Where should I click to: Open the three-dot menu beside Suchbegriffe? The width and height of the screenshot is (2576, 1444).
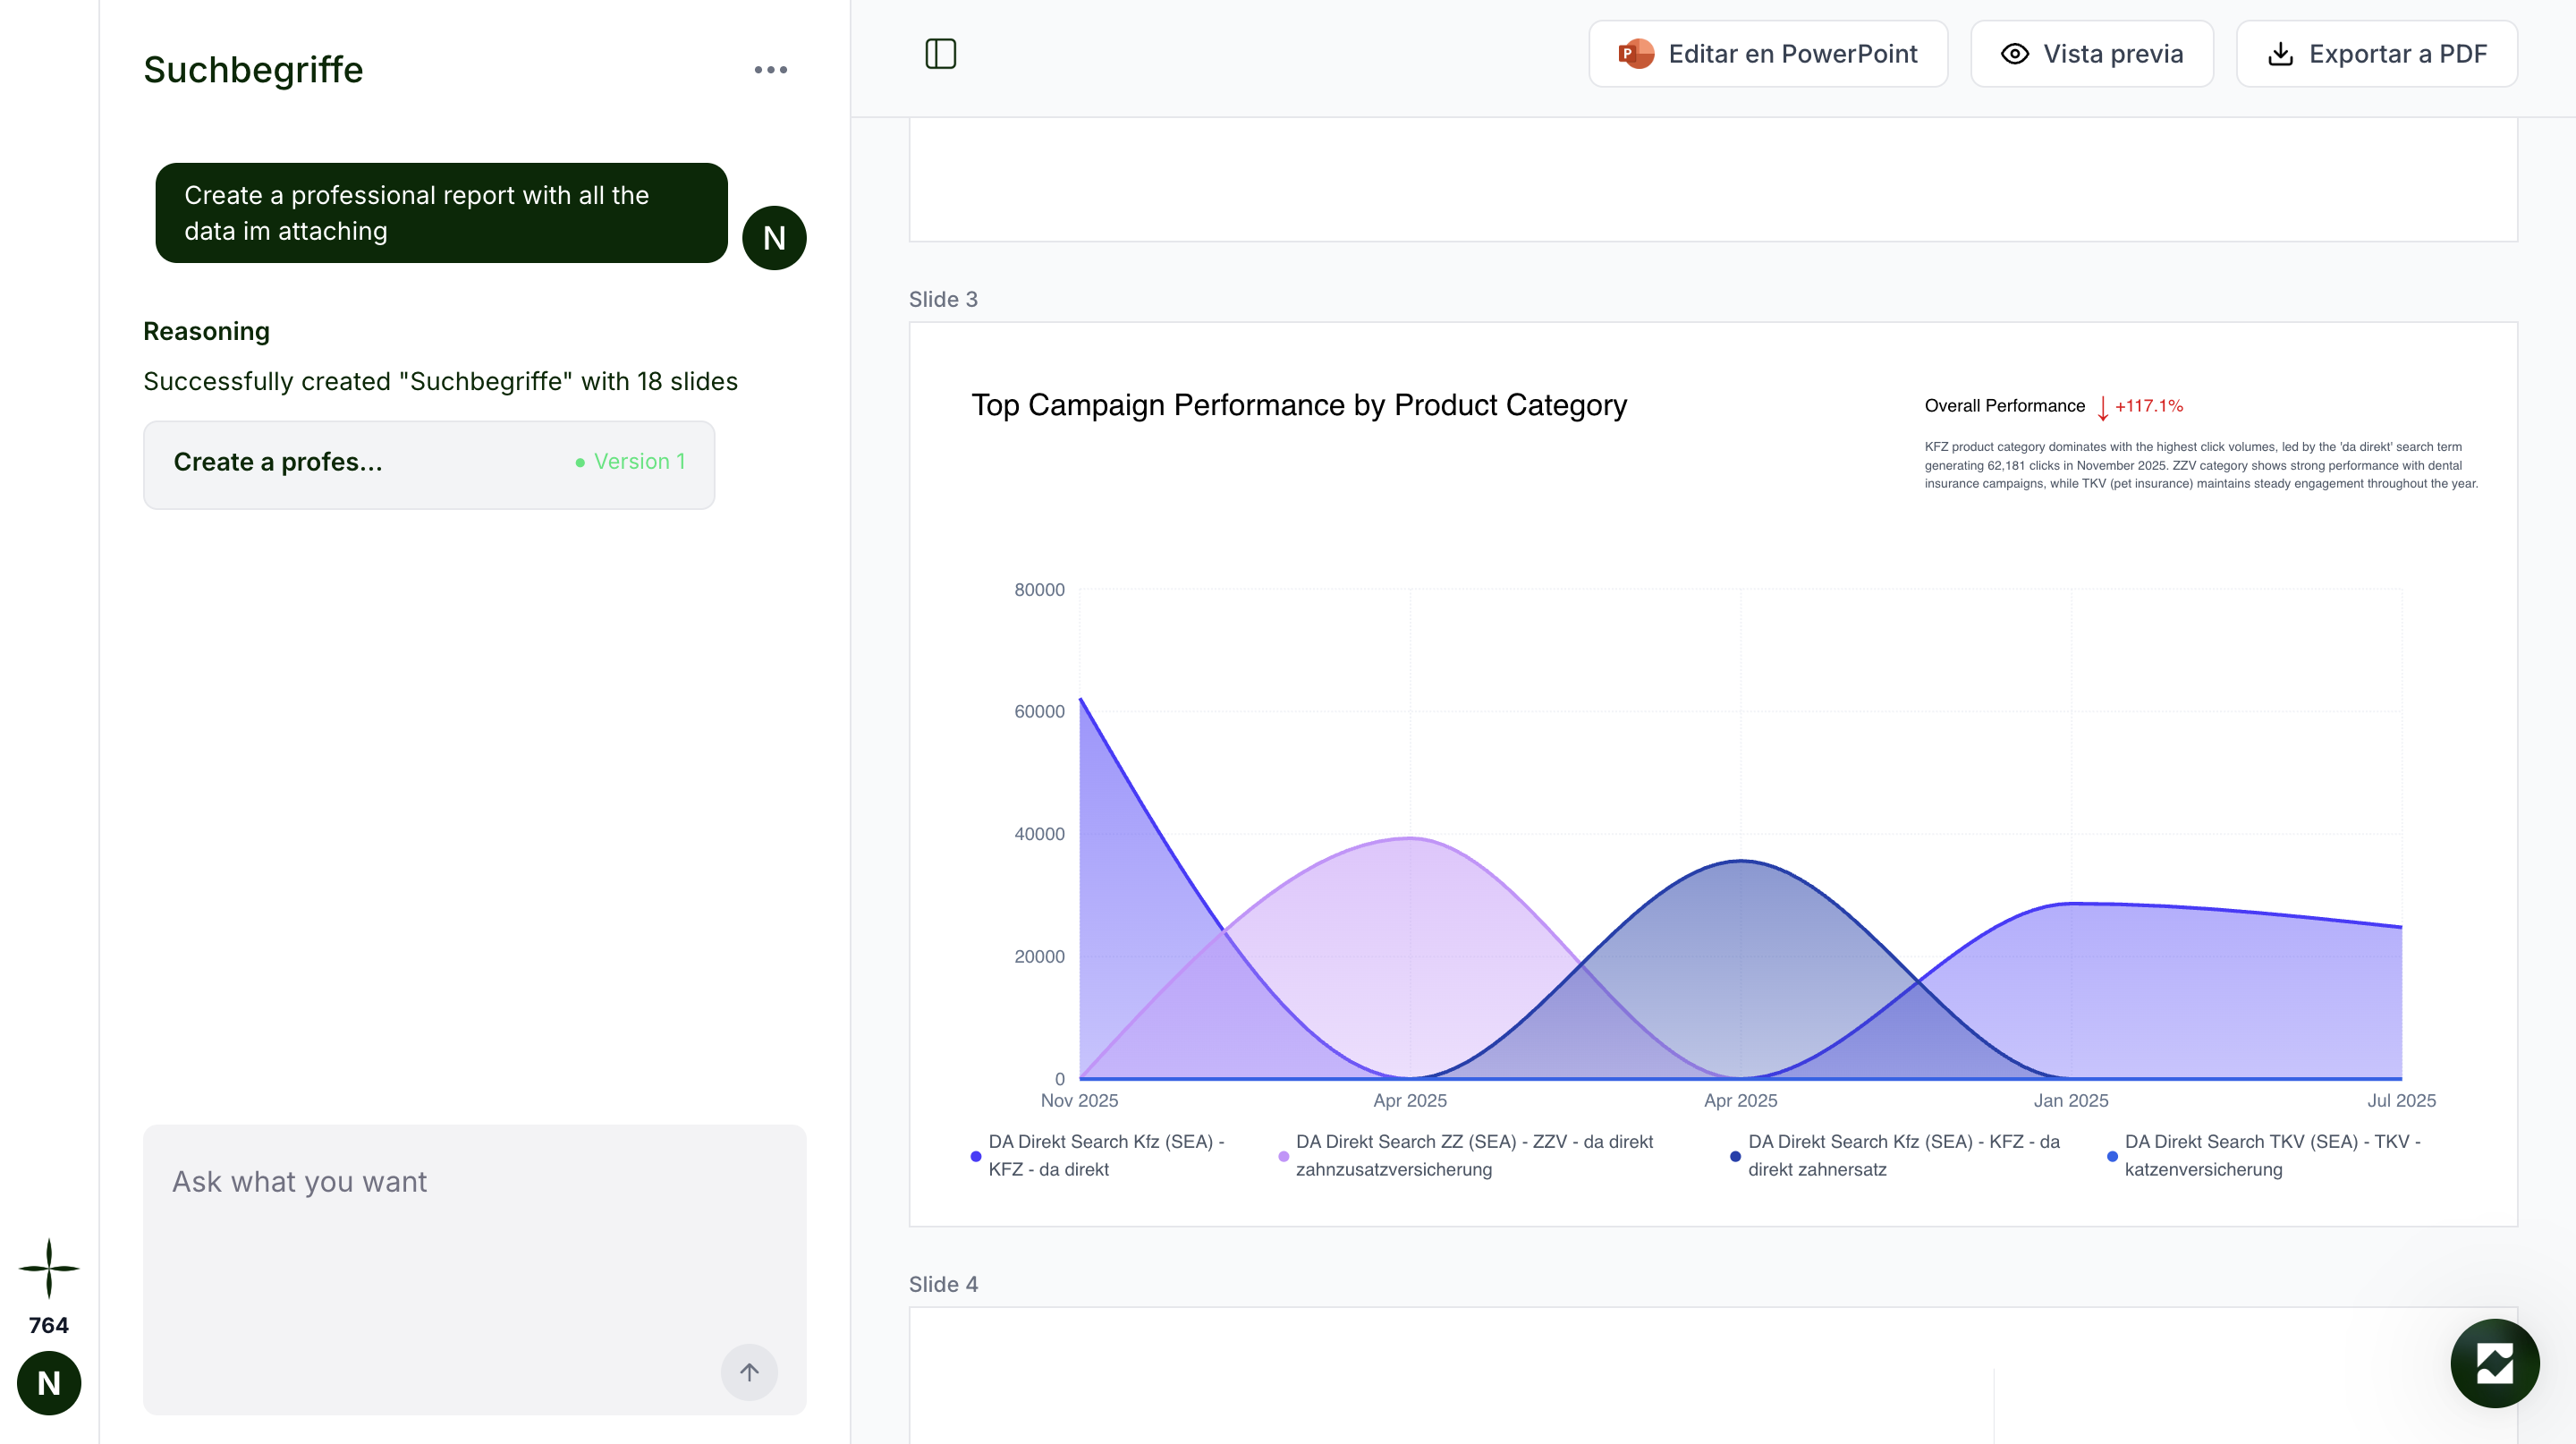[x=770, y=70]
